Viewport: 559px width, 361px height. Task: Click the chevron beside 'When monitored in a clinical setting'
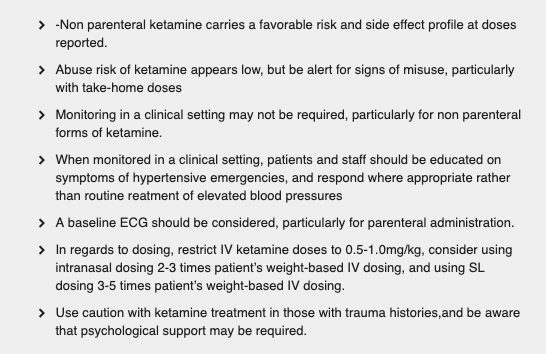(42, 160)
